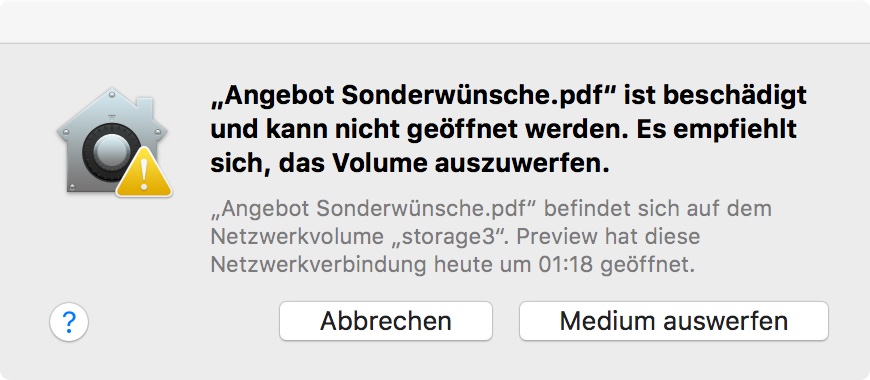Click the house chimney on the Gatekeeper icon

pyautogui.click(x=144, y=108)
